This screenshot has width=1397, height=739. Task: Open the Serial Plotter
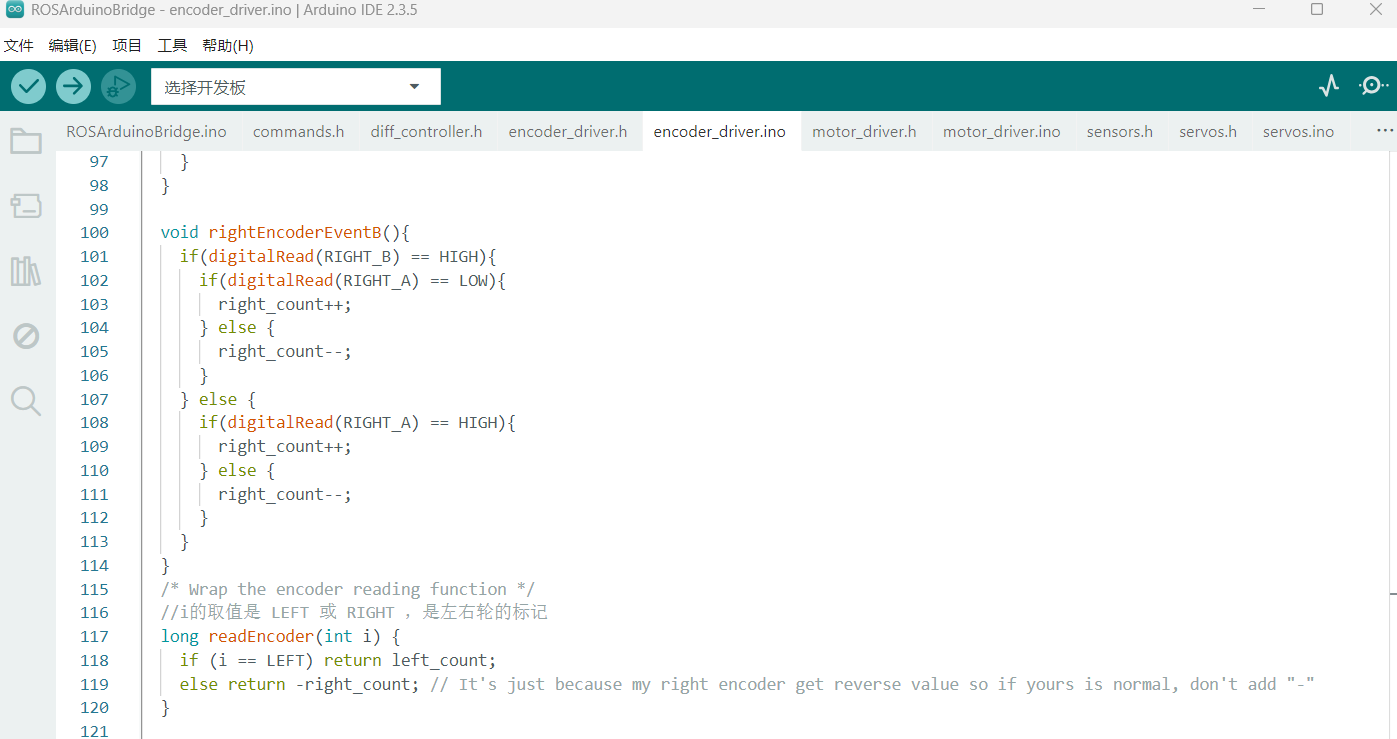pyautogui.click(x=1328, y=86)
